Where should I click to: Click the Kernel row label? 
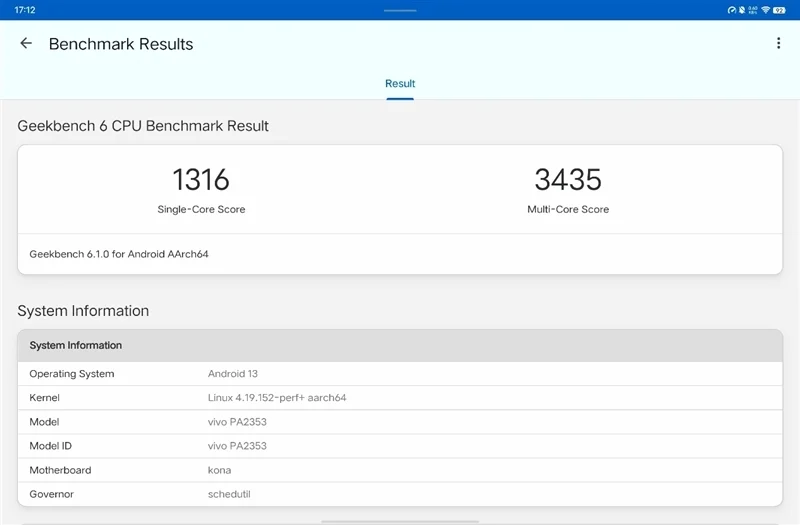point(44,397)
